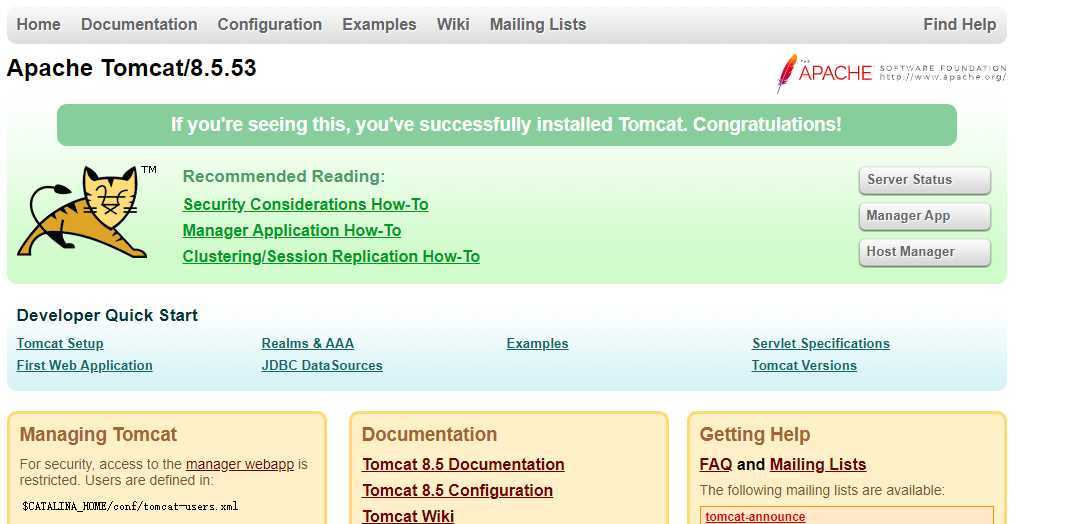Click the Tomcat cat mascot logo
This screenshot has width=1089, height=524.
coord(86,212)
